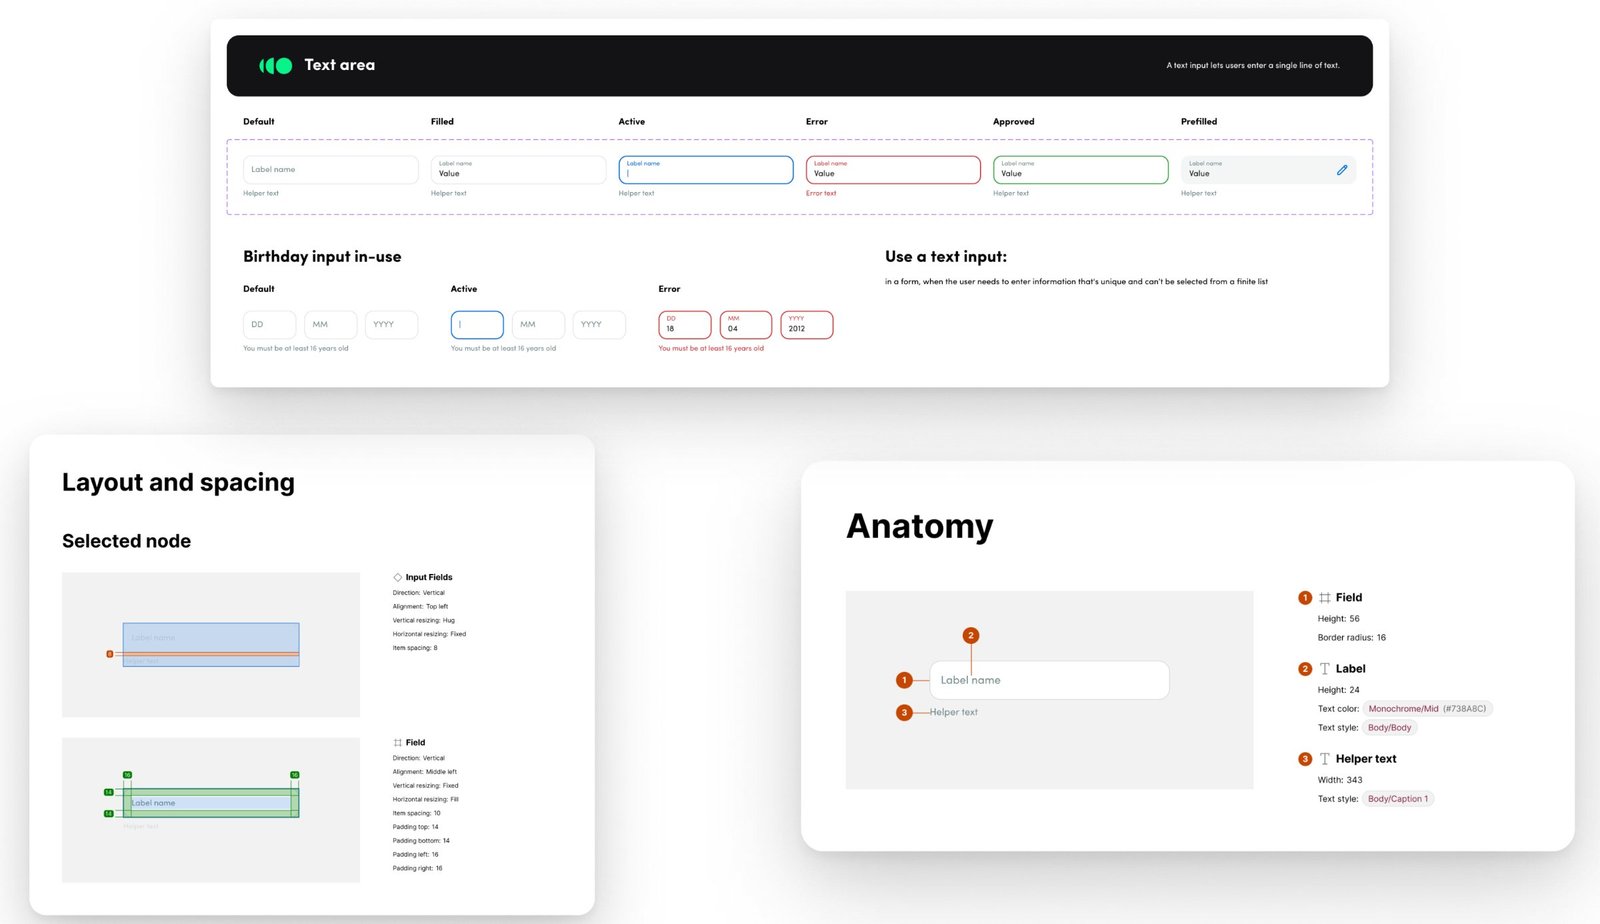
Task: Click the Error state red-bordered Value input
Action: 893,170
